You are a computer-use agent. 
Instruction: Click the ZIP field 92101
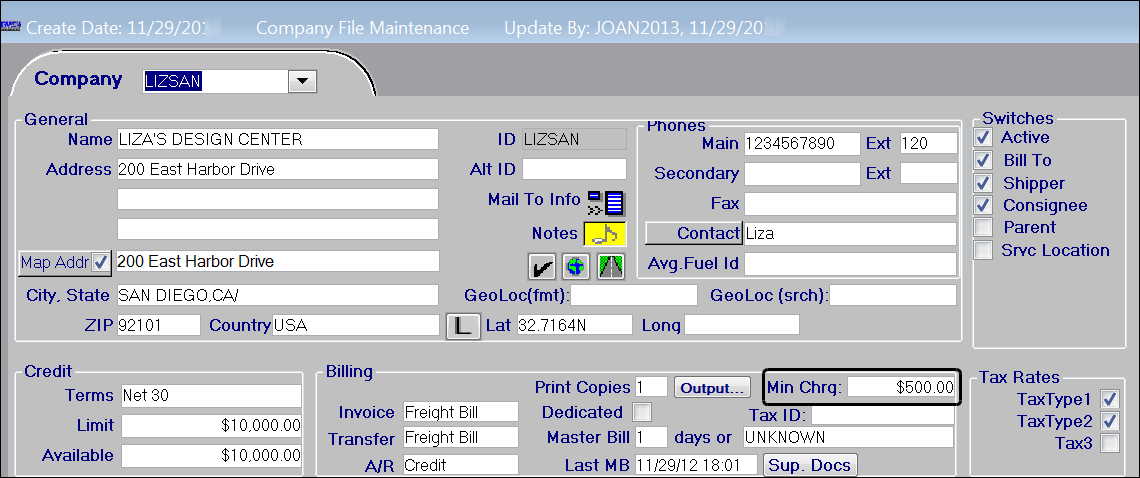point(158,325)
